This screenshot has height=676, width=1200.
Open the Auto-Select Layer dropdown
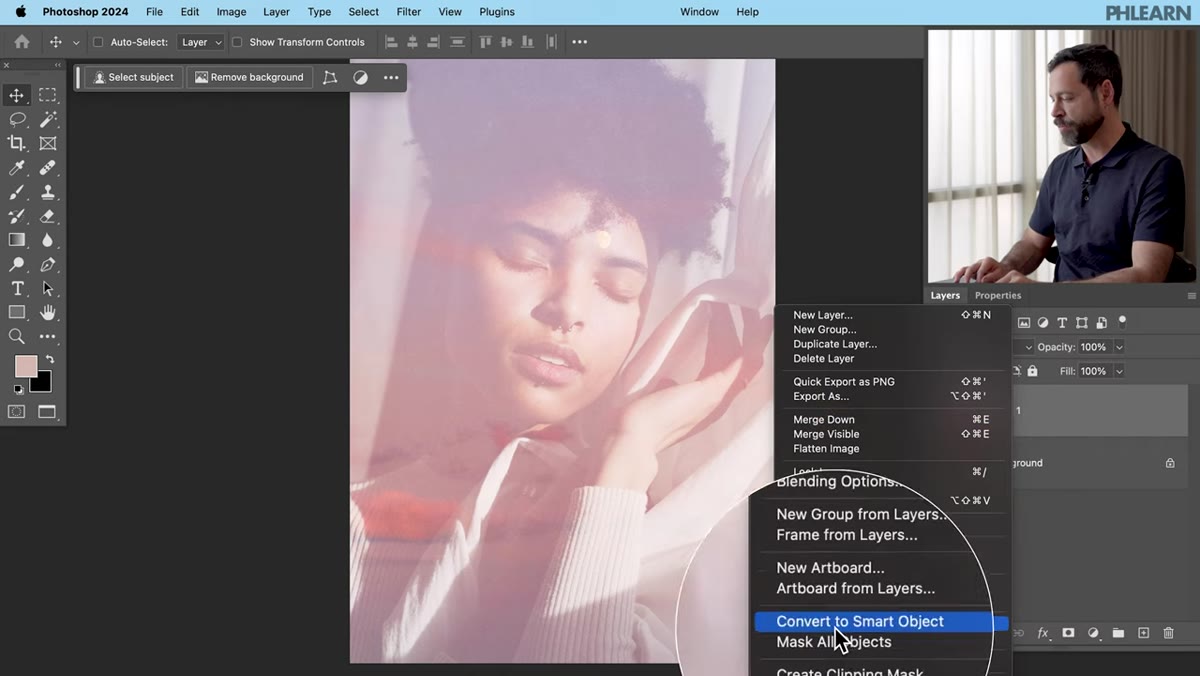201,42
